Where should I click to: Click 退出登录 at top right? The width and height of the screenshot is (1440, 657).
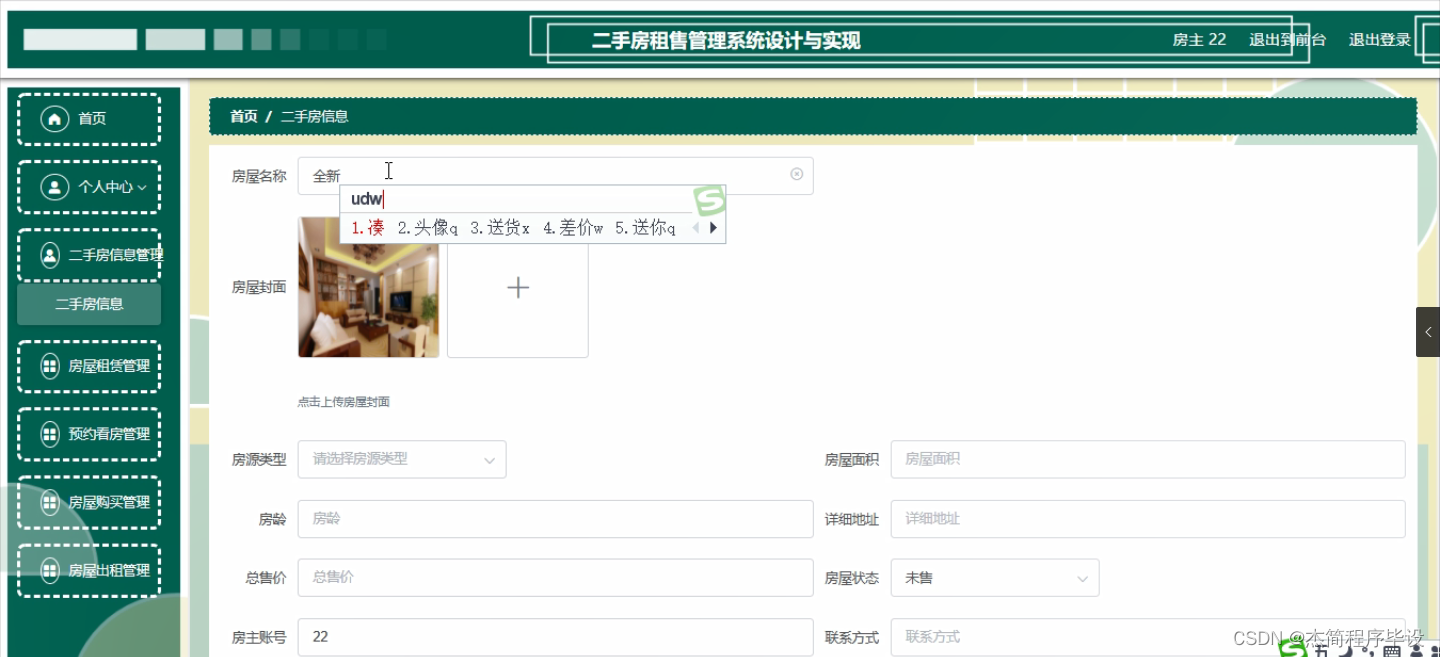pos(1379,39)
